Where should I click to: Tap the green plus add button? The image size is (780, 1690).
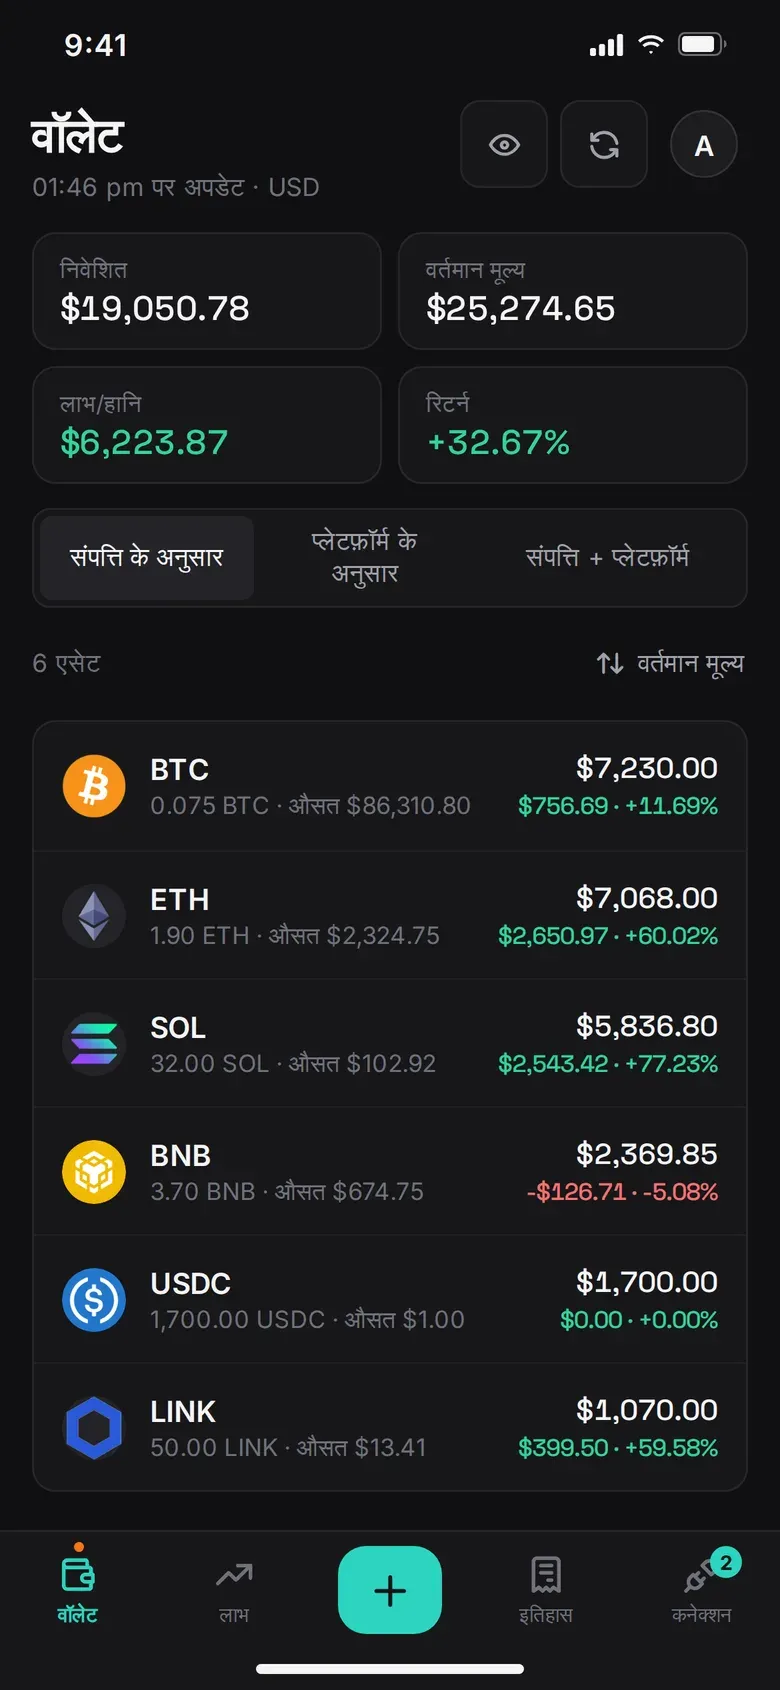[x=390, y=1590]
